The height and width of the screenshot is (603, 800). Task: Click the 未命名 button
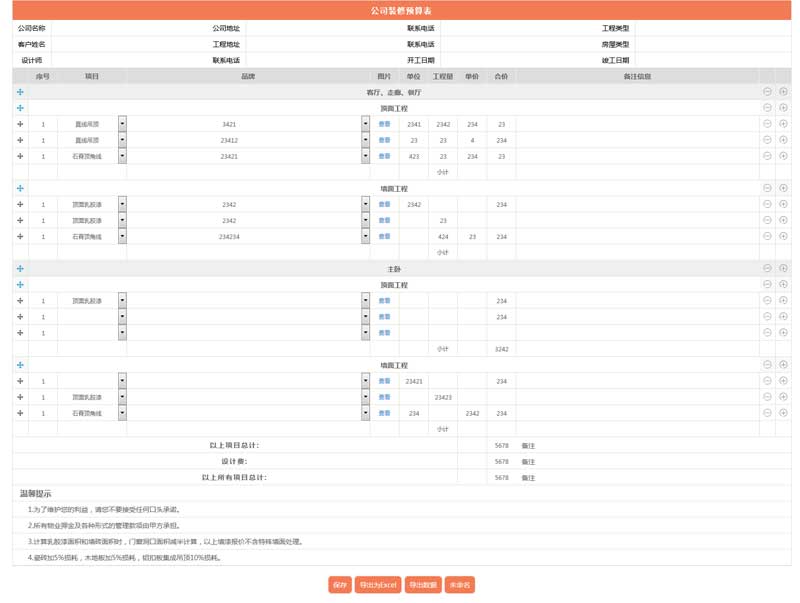(x=459, y=585)
